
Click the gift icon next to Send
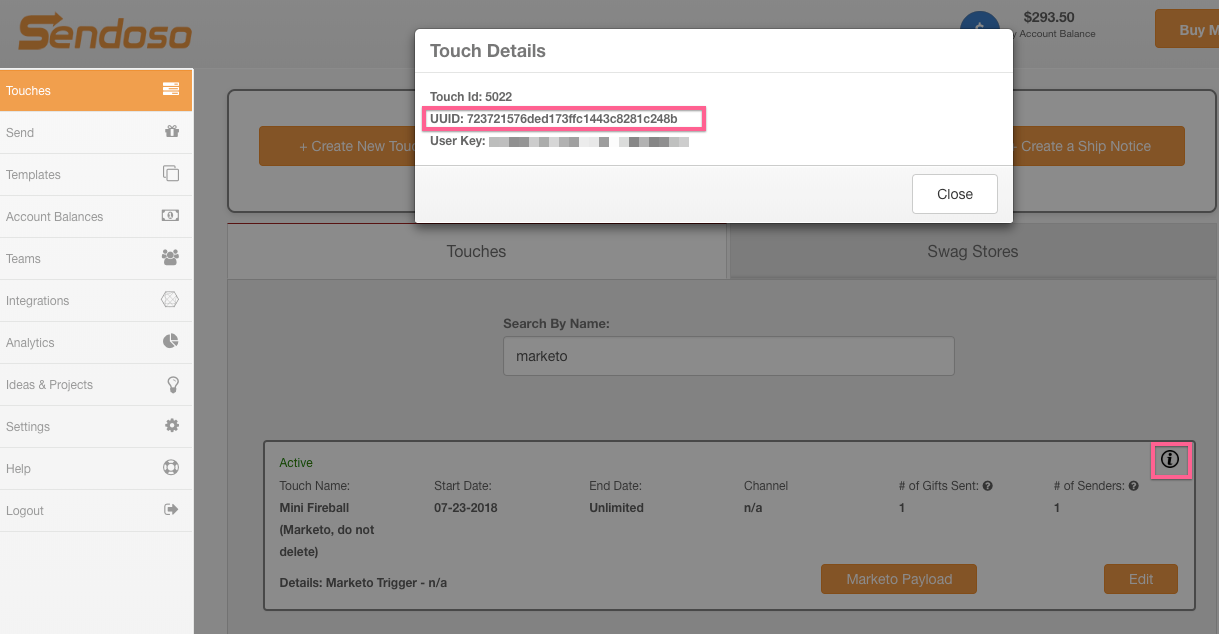click(171, 132)
